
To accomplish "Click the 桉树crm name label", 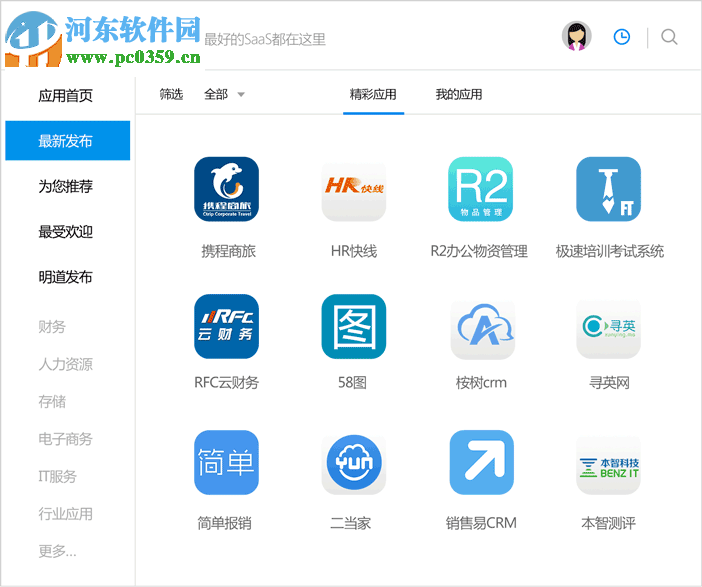I will 481,383.
